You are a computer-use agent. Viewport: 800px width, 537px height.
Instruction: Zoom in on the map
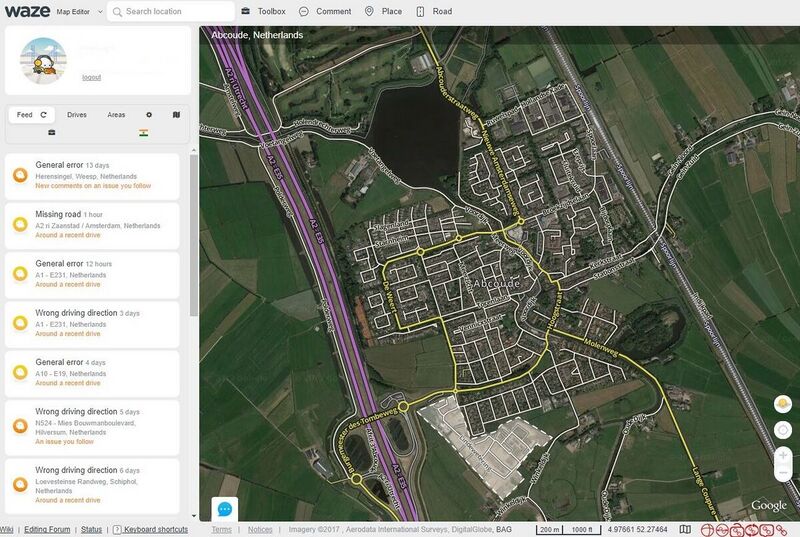pos(783,455)
